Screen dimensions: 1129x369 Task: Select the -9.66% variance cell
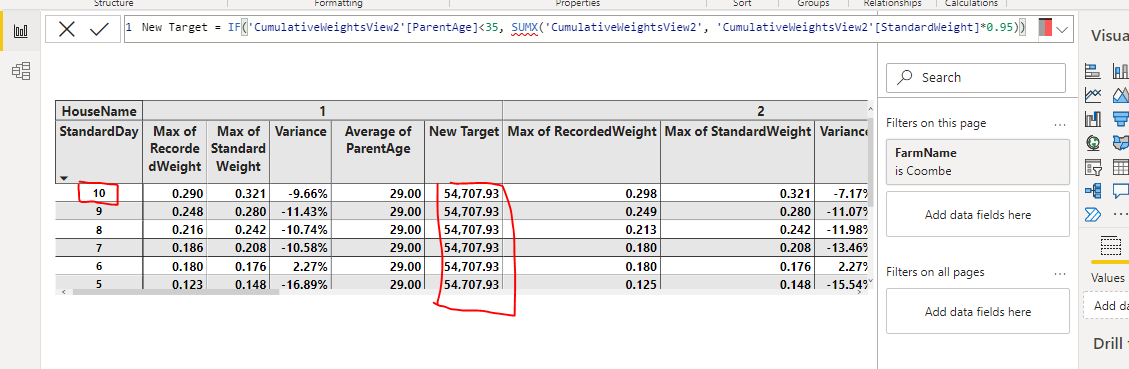point(300,193)
